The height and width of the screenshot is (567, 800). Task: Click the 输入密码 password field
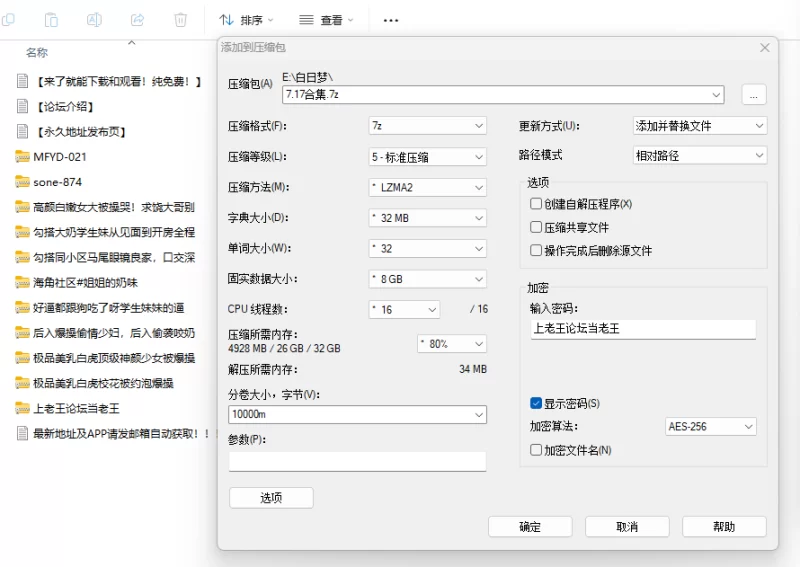click(x=643, y=329)
